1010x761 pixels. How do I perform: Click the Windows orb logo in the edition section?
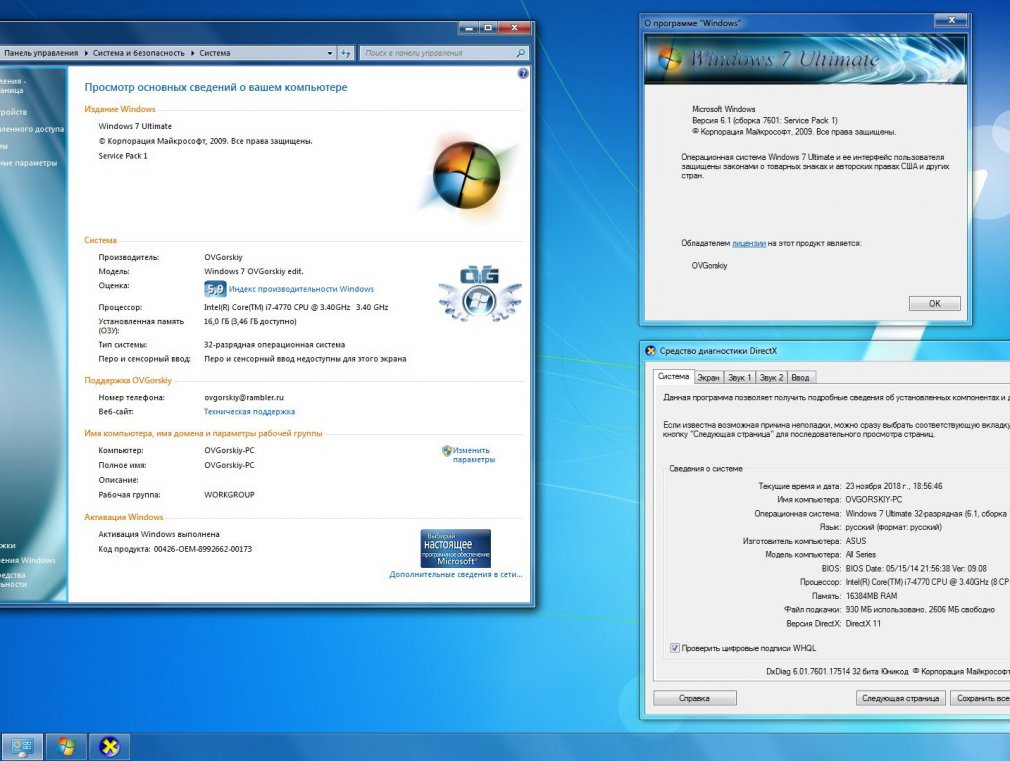tap(466, 175)
